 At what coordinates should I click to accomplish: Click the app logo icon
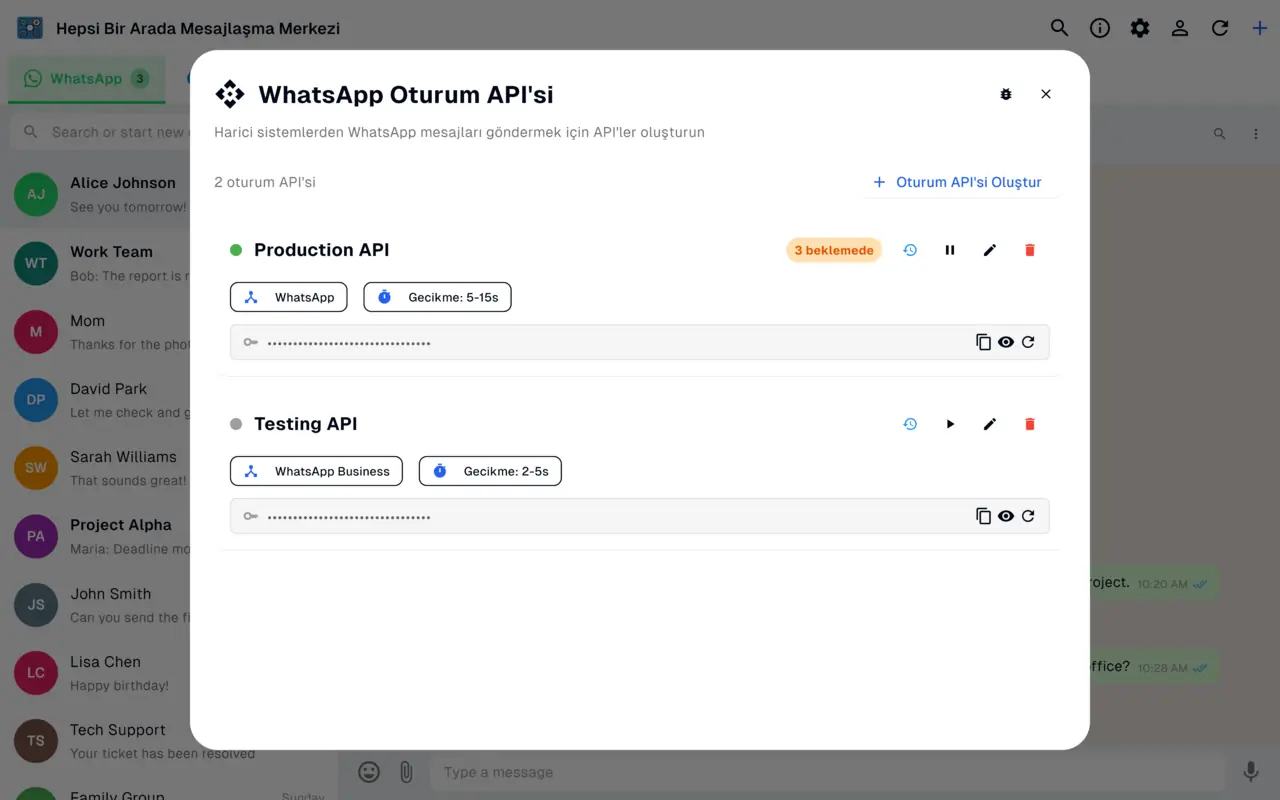(30, 28)
